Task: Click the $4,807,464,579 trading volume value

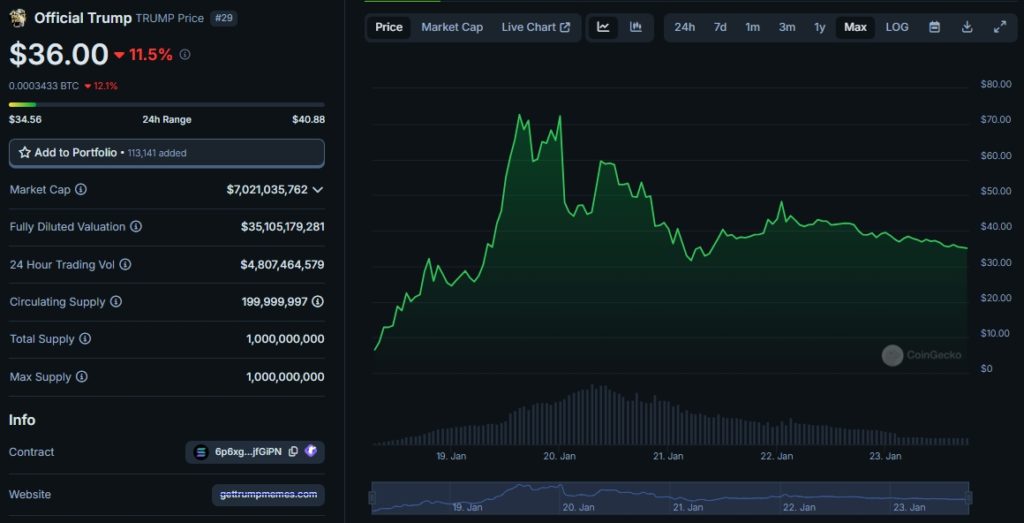Action: coord(282,264)
